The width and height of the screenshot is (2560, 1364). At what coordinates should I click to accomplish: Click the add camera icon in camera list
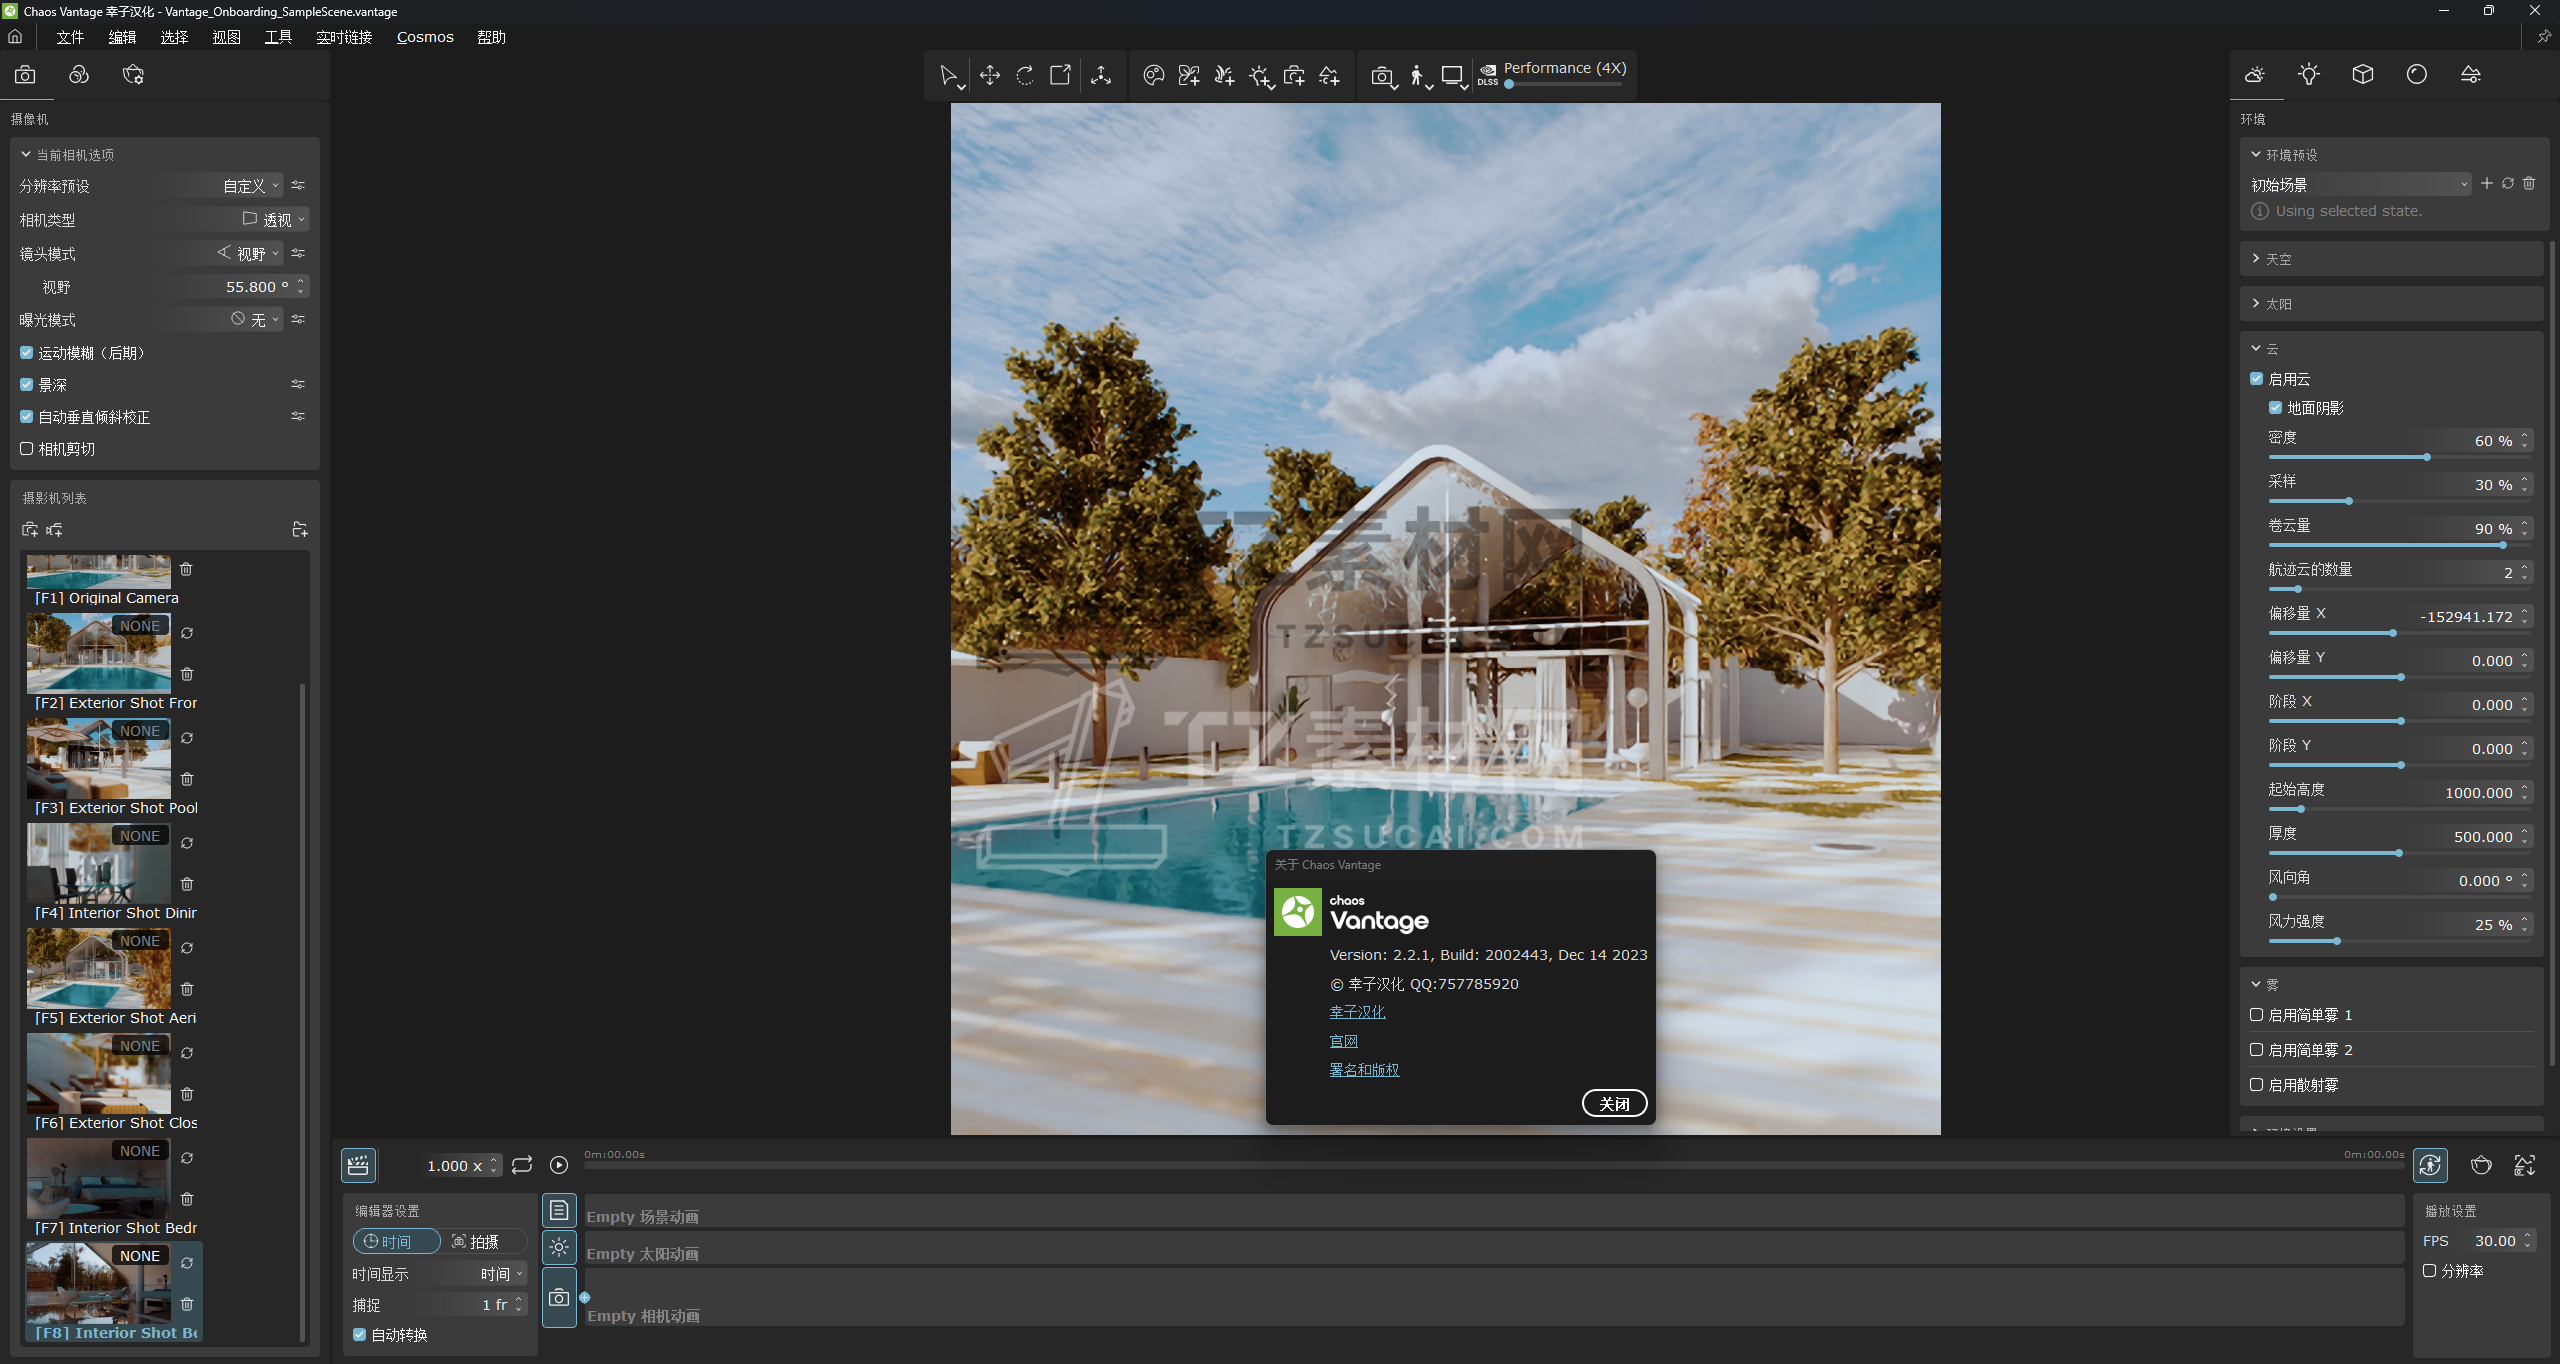click(30, 530)
